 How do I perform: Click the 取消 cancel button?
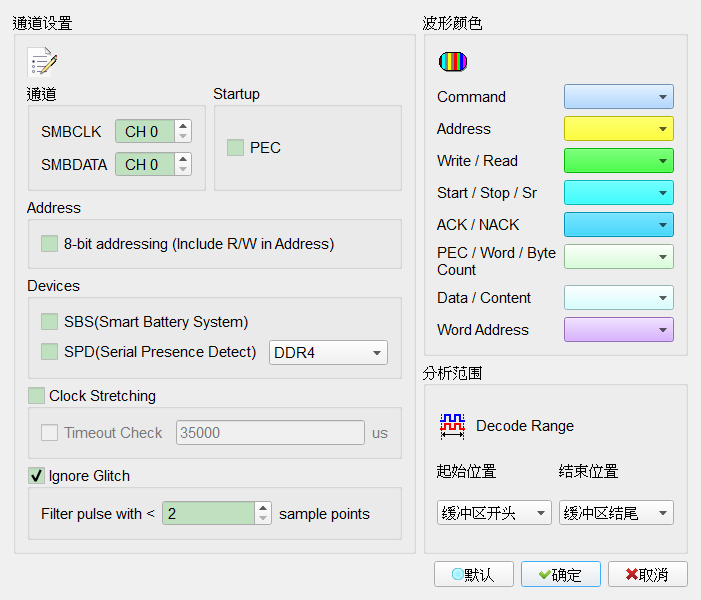pyautogui.click(x=648, y=575)
